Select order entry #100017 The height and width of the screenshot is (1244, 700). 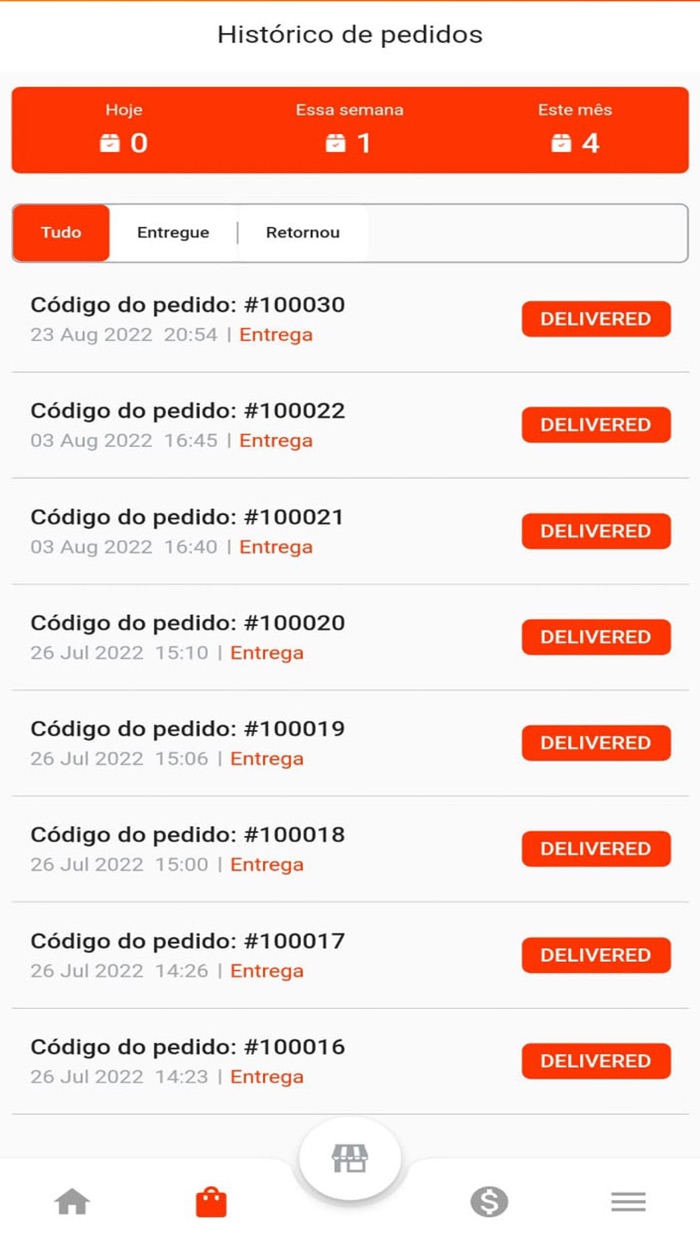188,941
